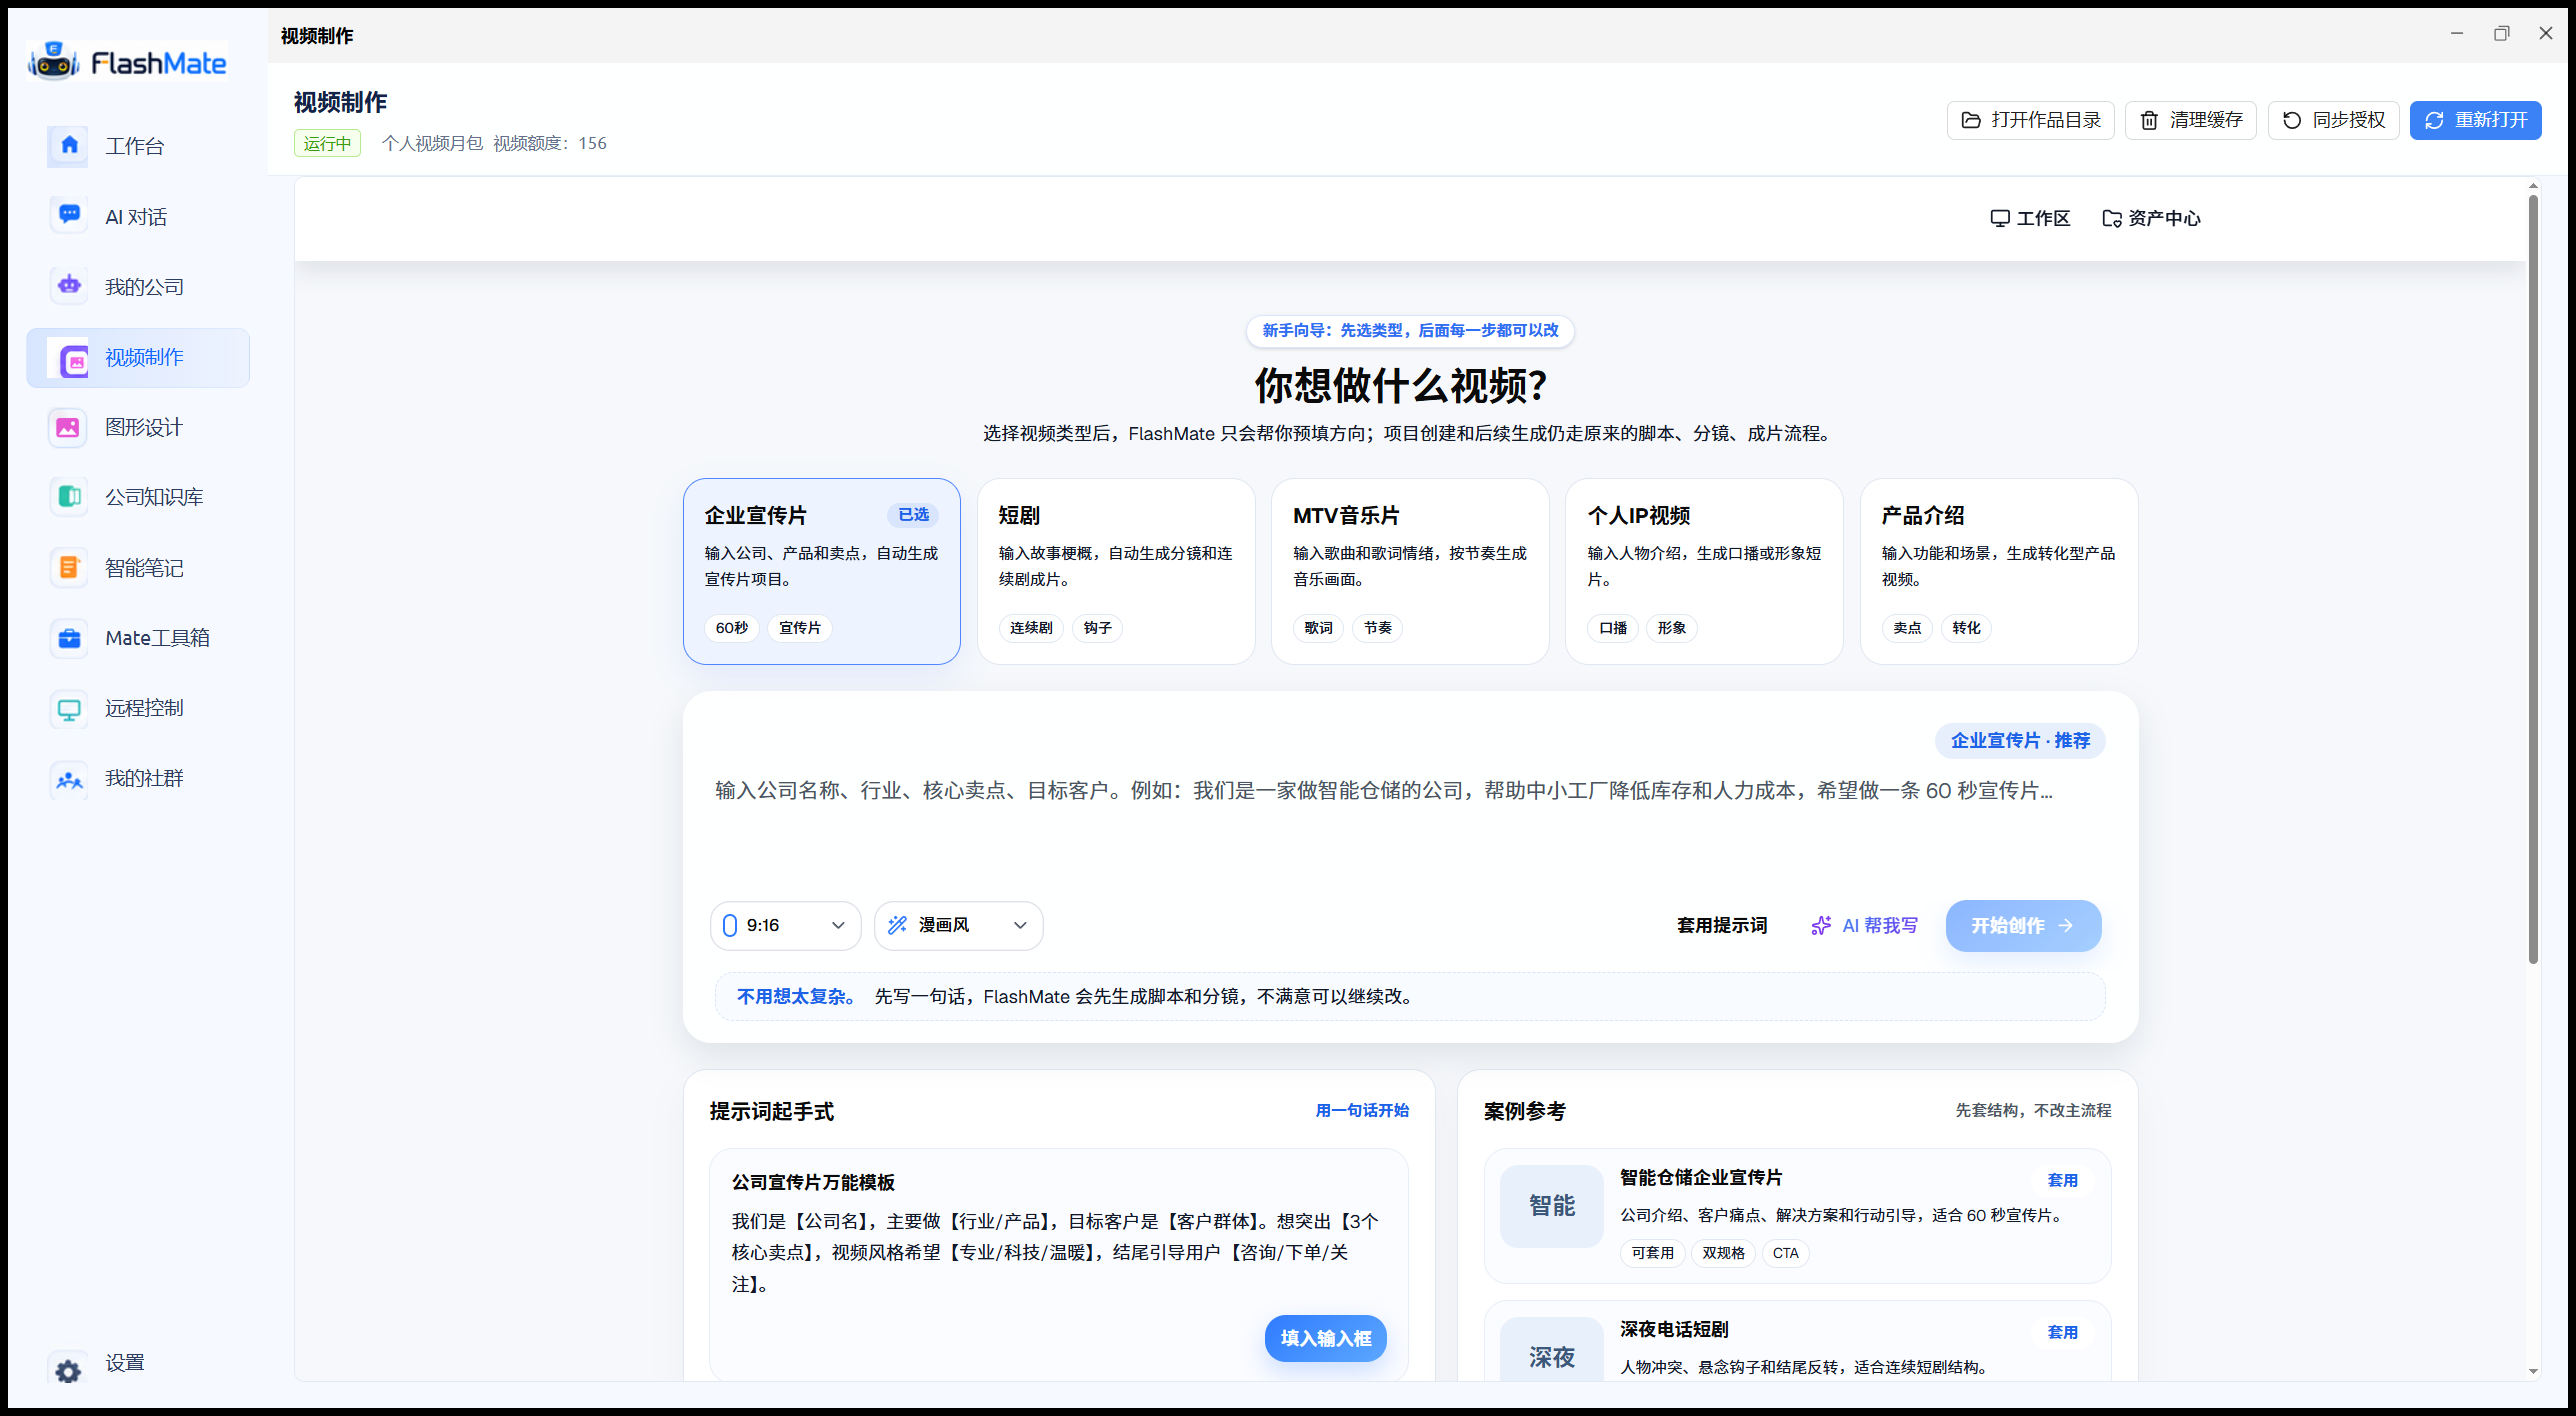Click the scrollbar down arrow
The image size is (2576, 1416).
point(2533,1371)
